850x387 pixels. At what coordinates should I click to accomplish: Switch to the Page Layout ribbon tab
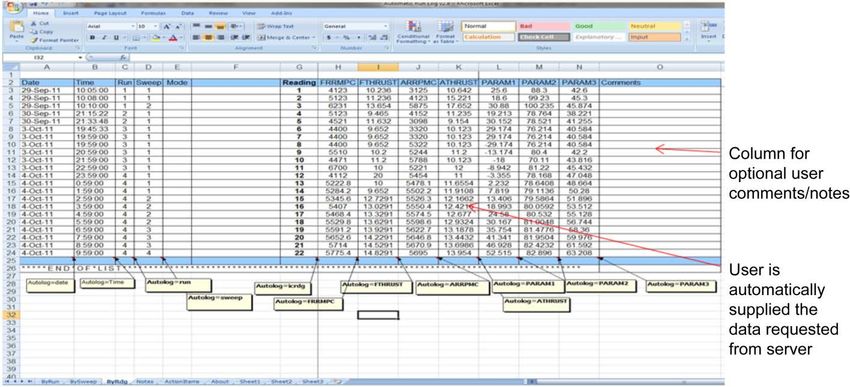click(x=111, y=12)
